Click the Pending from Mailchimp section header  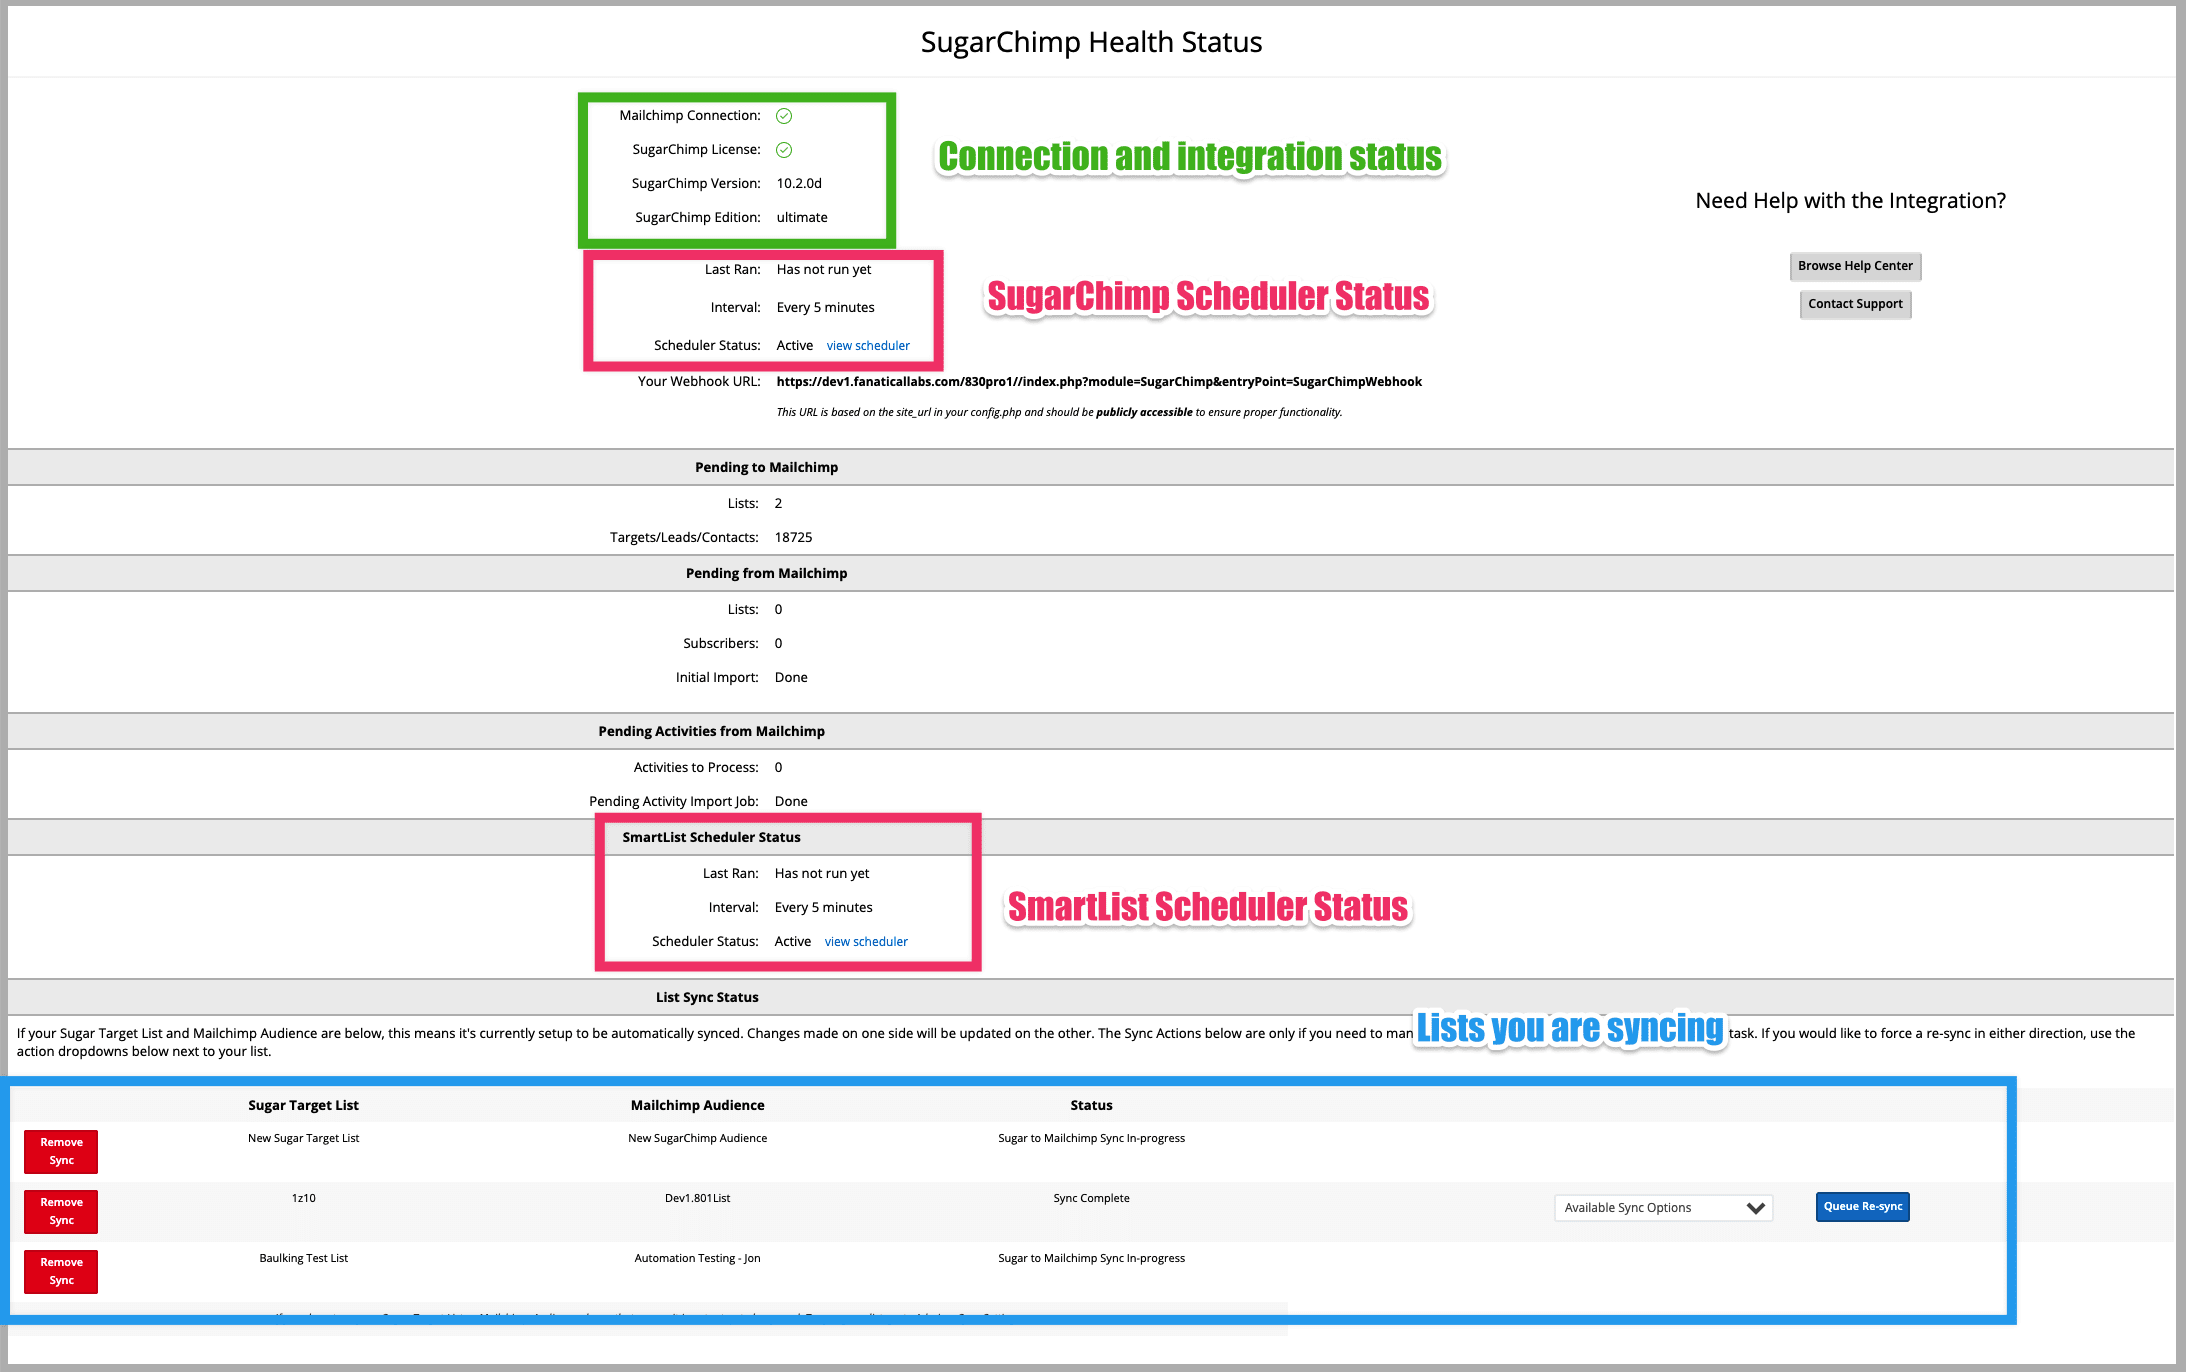coord(766,574)
